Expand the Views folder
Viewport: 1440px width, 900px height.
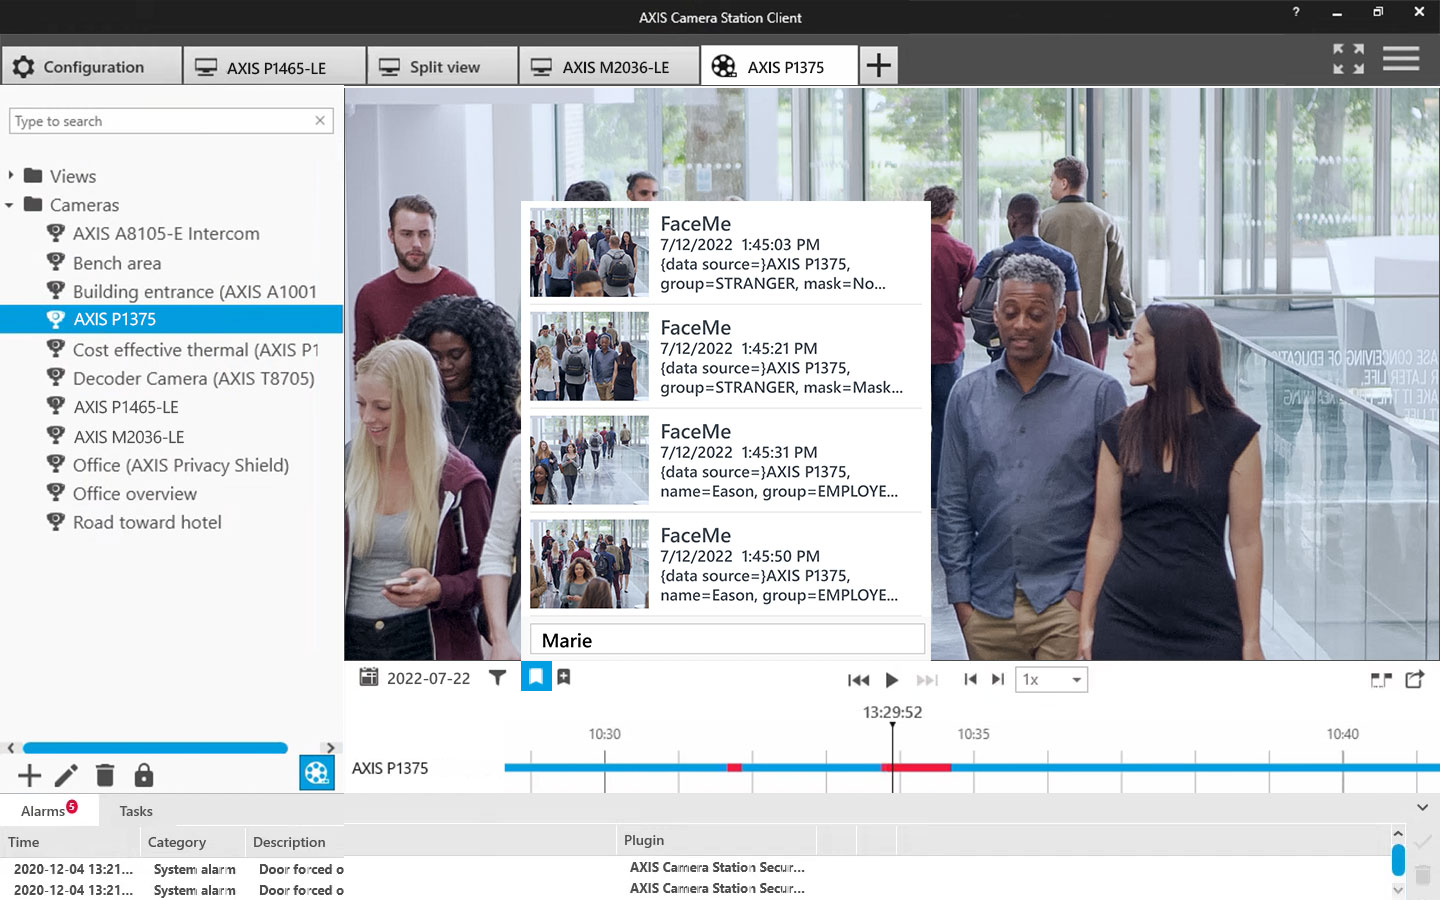[11, 176]
